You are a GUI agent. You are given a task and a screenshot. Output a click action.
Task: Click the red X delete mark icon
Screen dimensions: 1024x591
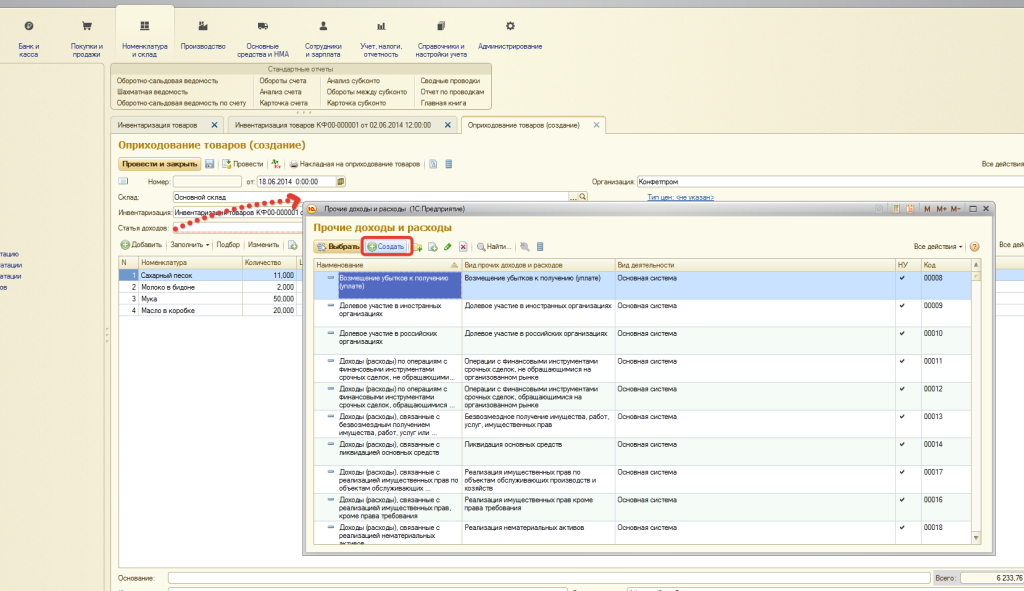(463, 247)
